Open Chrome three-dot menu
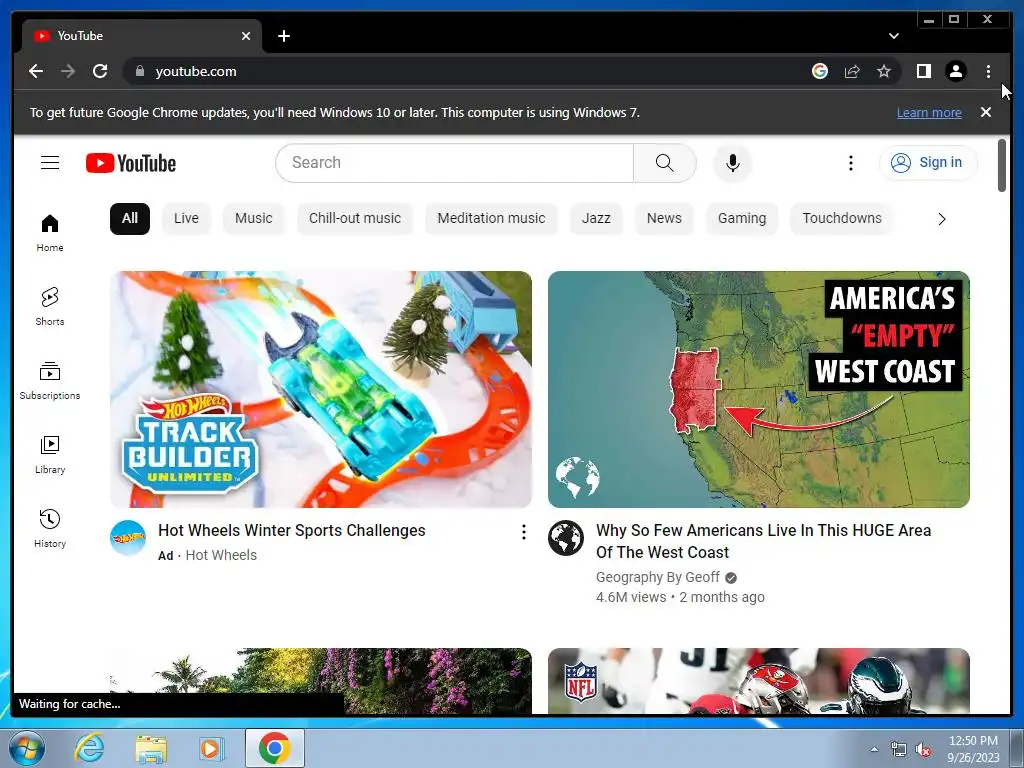Image resolution: width=1024 pixels, height=768 pixels. [988, 71]
